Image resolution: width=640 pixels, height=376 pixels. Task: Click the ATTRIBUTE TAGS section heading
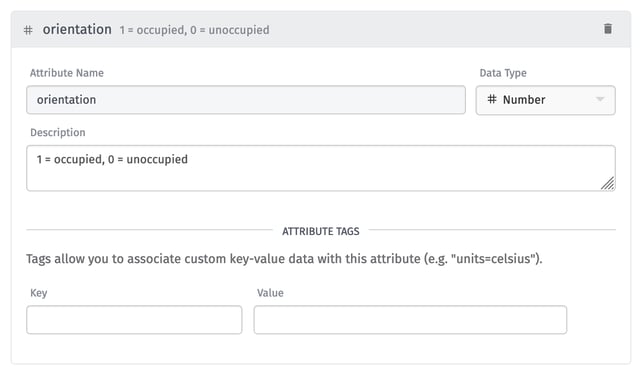click(321, 231)
